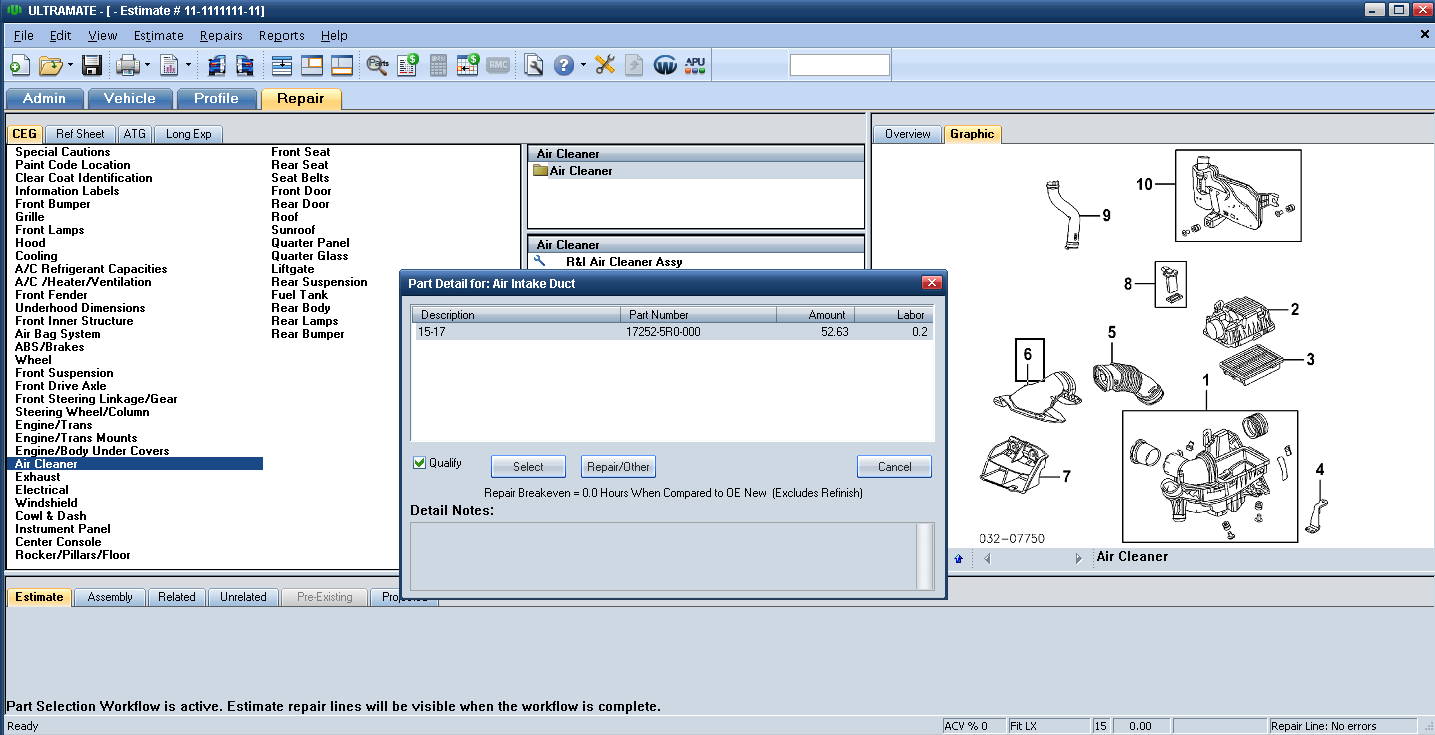The height and width of the screenshot is (735, 1435).
Task: Click the save floppy disk icon
Action: coord(92,66)
